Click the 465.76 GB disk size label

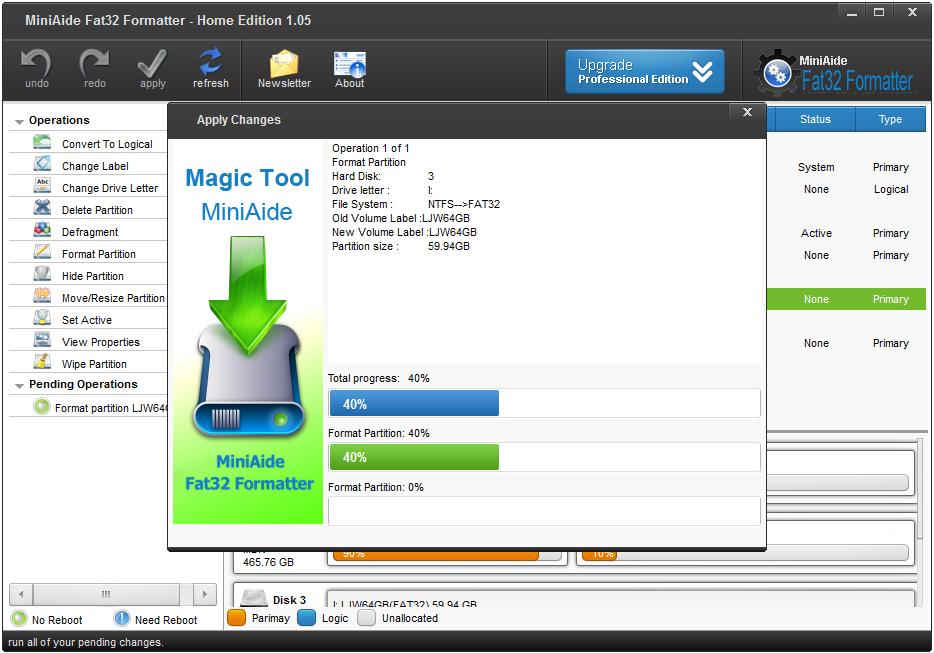tap(268, 562)
